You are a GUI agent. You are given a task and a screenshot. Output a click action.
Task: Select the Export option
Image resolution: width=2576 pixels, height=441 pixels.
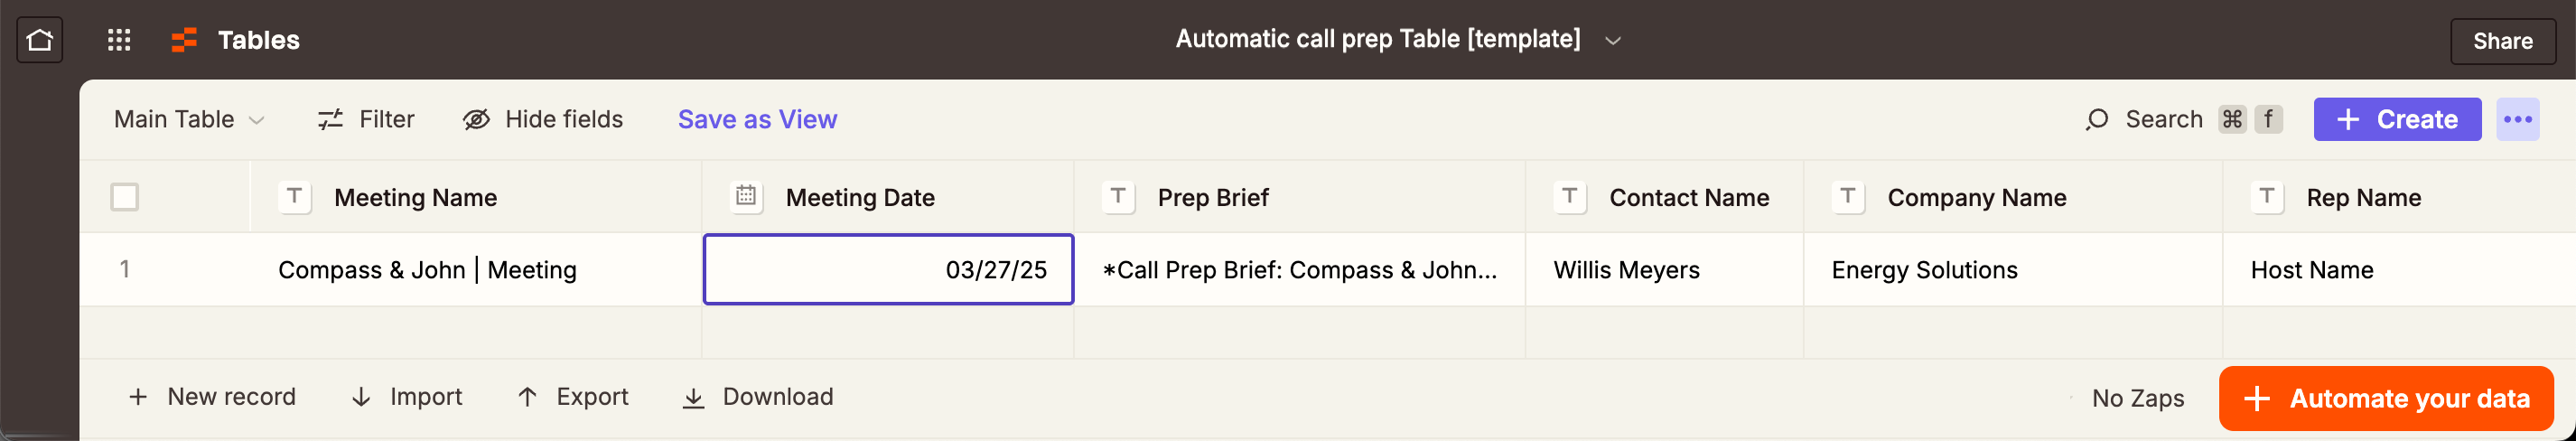pos(573,397)
